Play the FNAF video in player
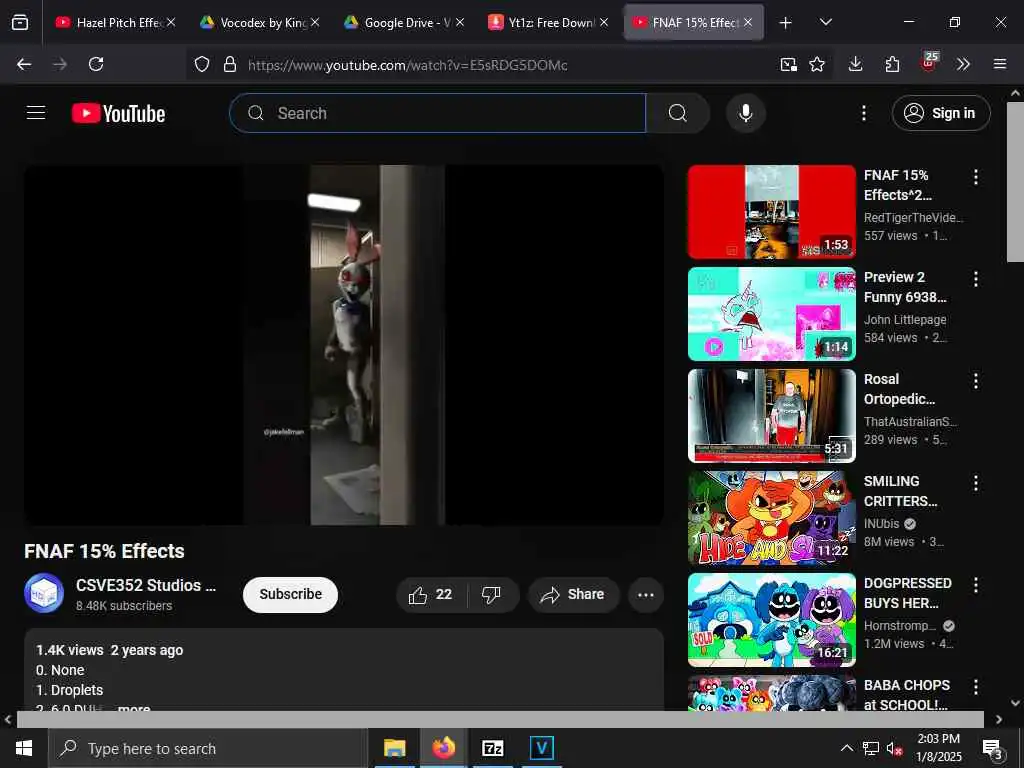This screenshot has height=768, width=1024. click(344, 345)
